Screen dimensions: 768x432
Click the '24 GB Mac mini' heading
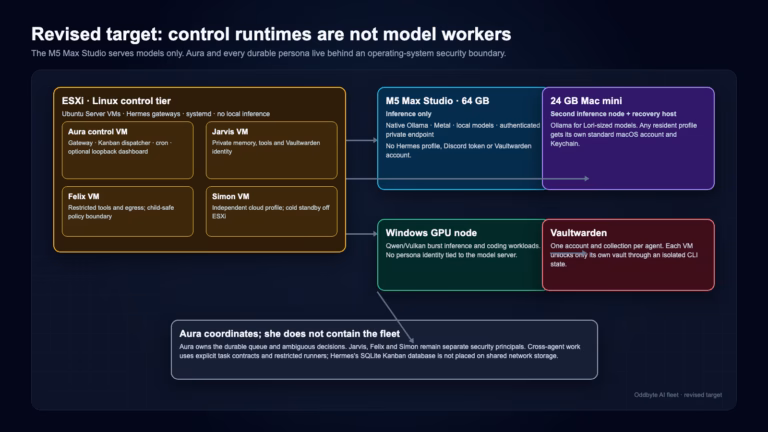586,101
